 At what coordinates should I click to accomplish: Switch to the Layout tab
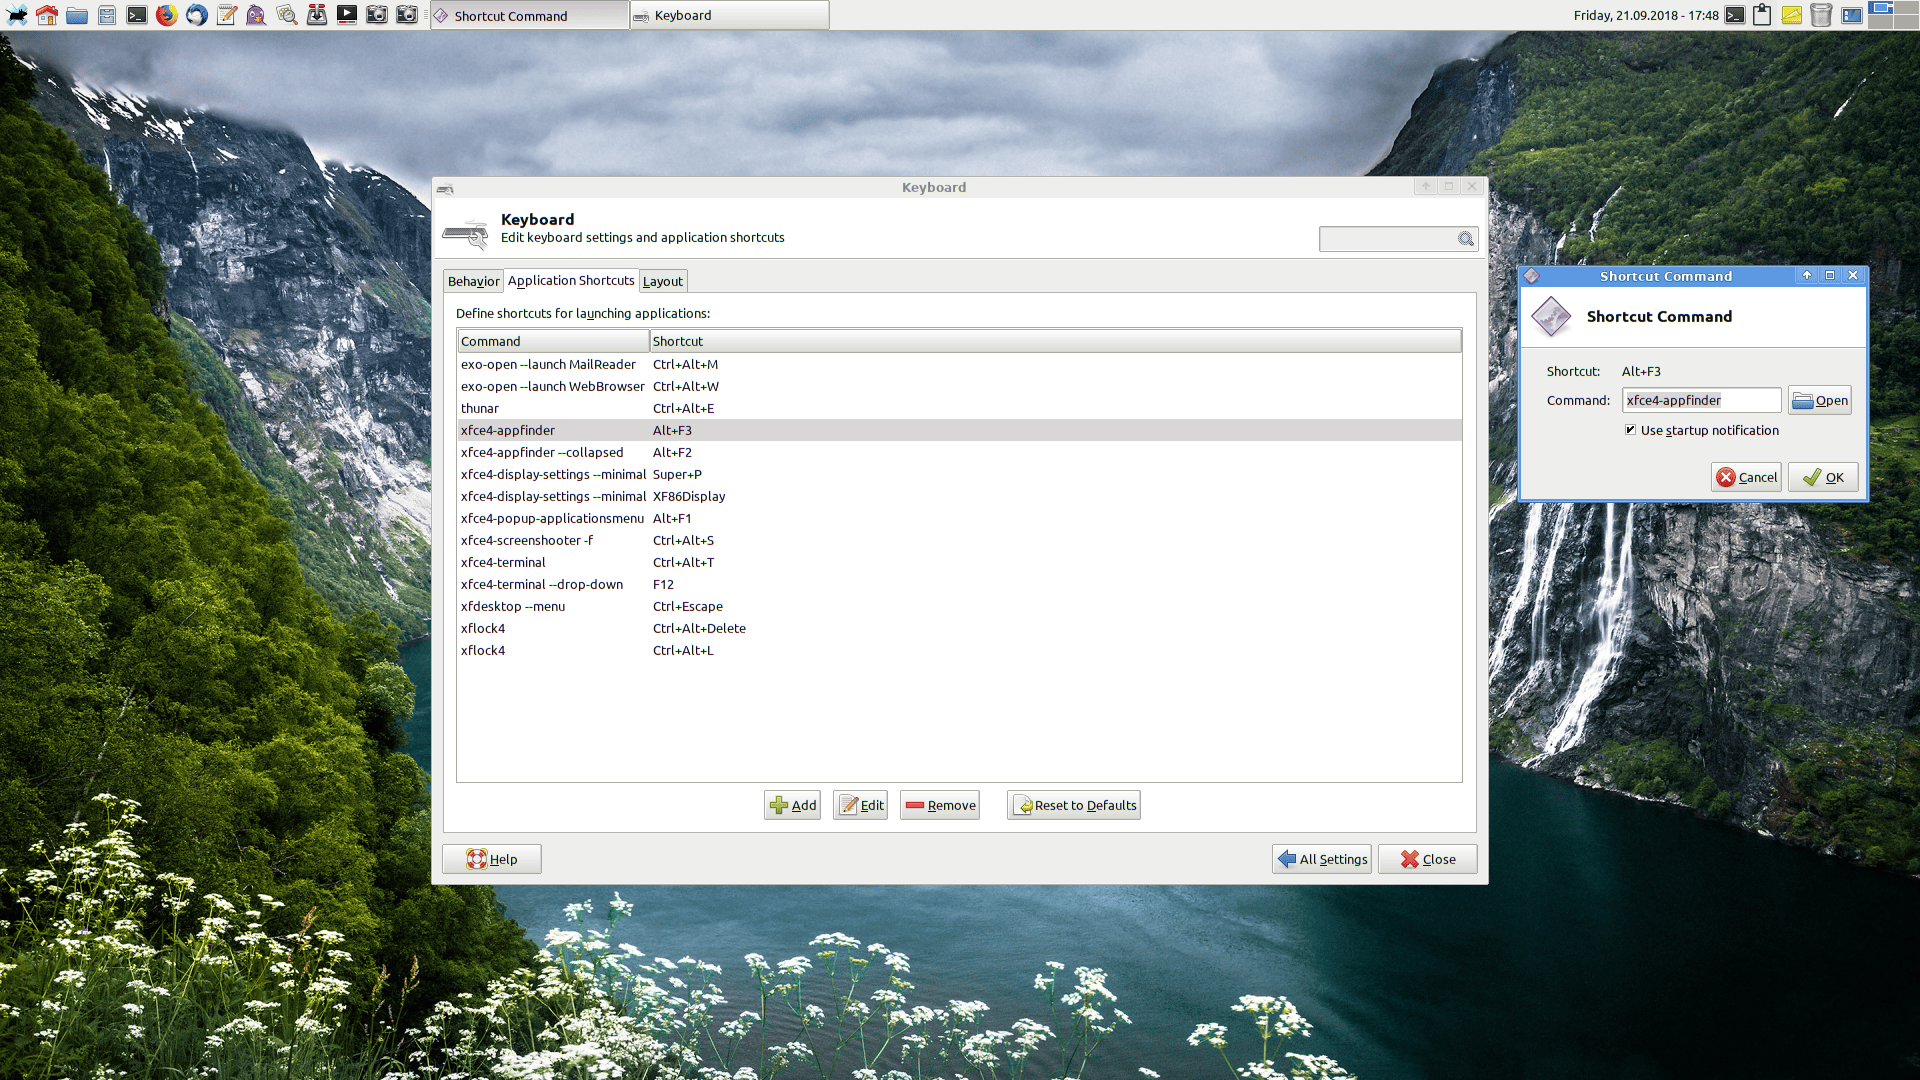coord(662,282)
